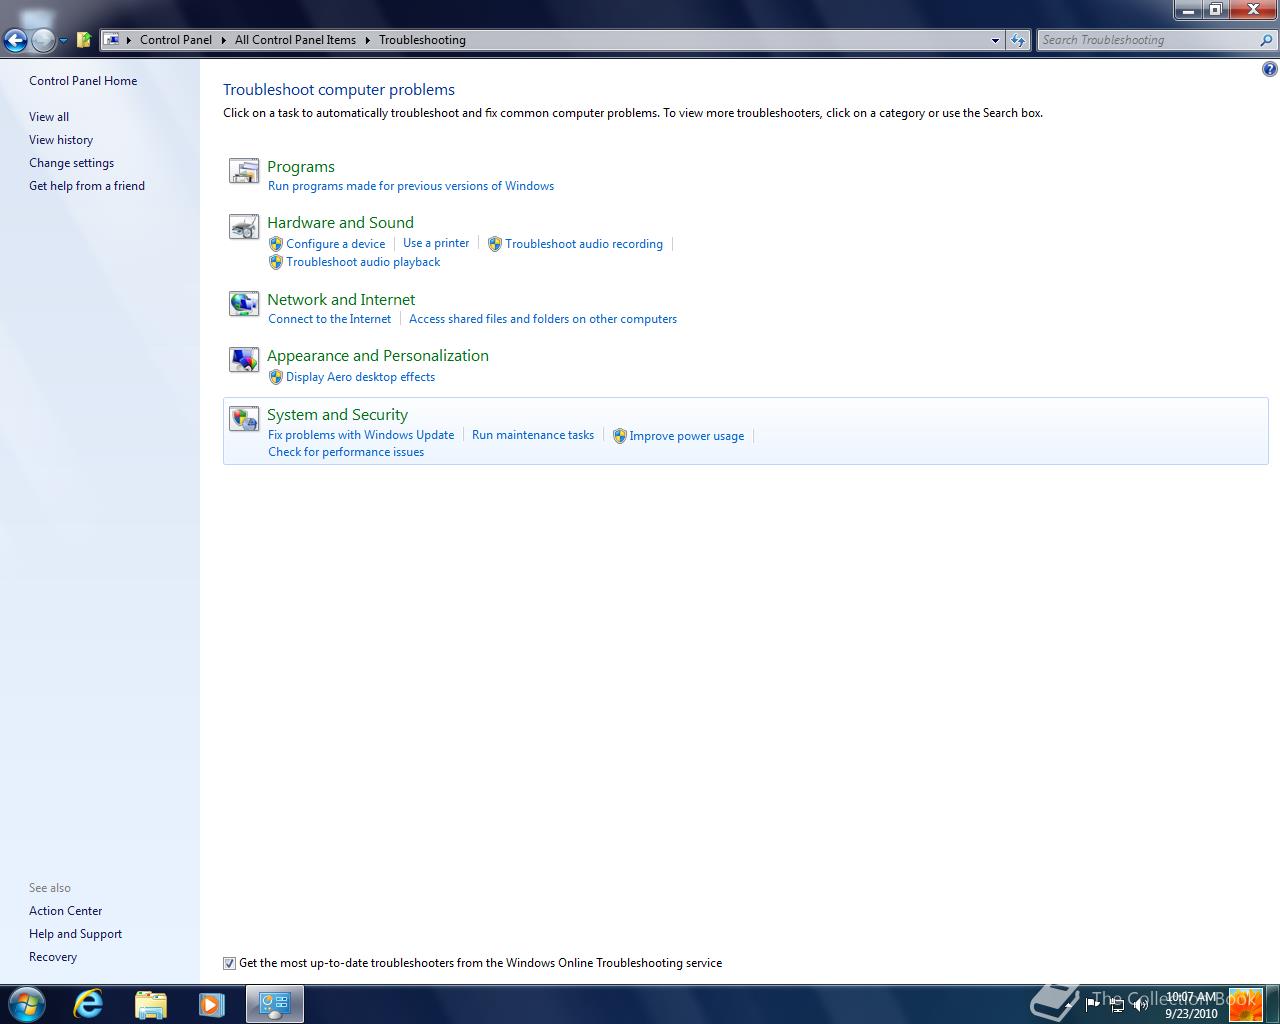
Task: Click the volume speaker tray icon
Action: pos(1140,1004)
